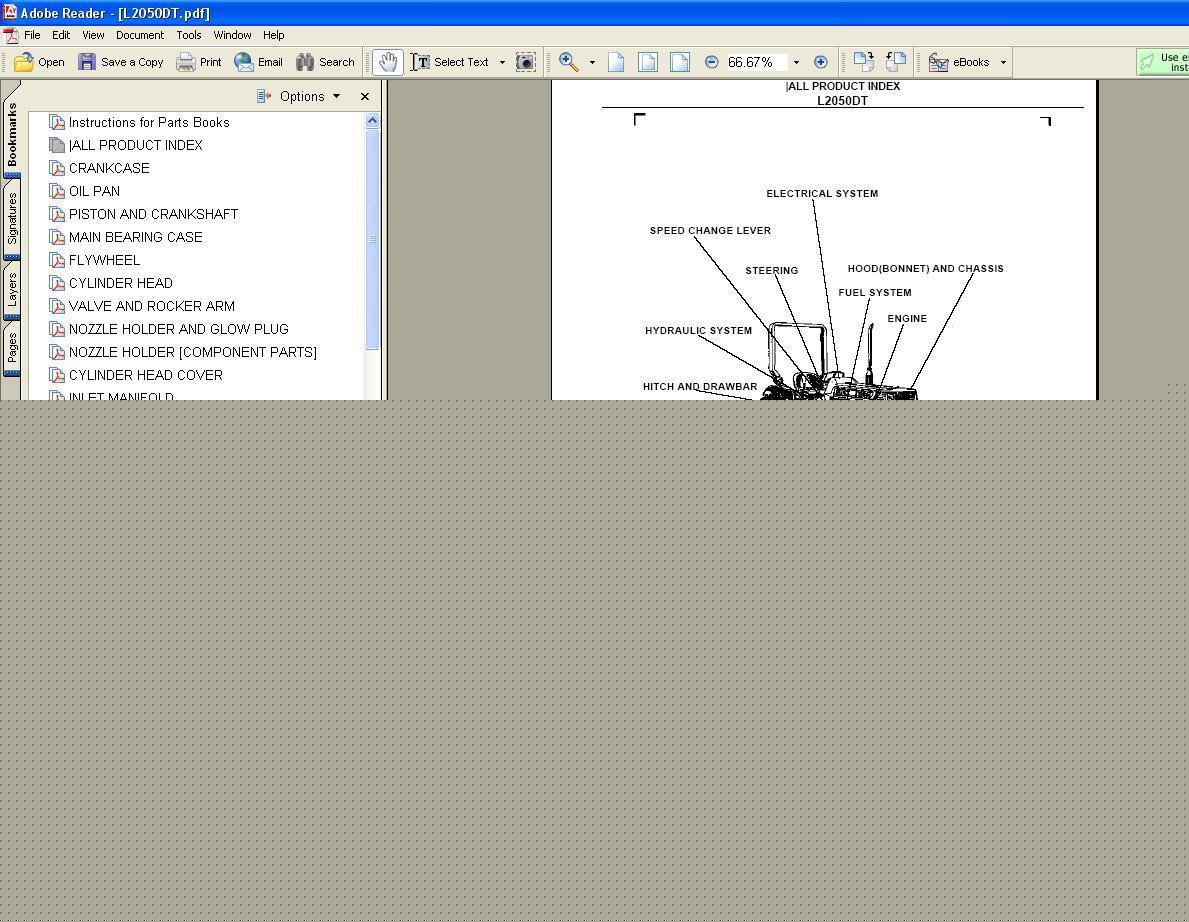Switch to the Layers side tab
Viewport: 1189px width, 922px height.
(11, 290)
